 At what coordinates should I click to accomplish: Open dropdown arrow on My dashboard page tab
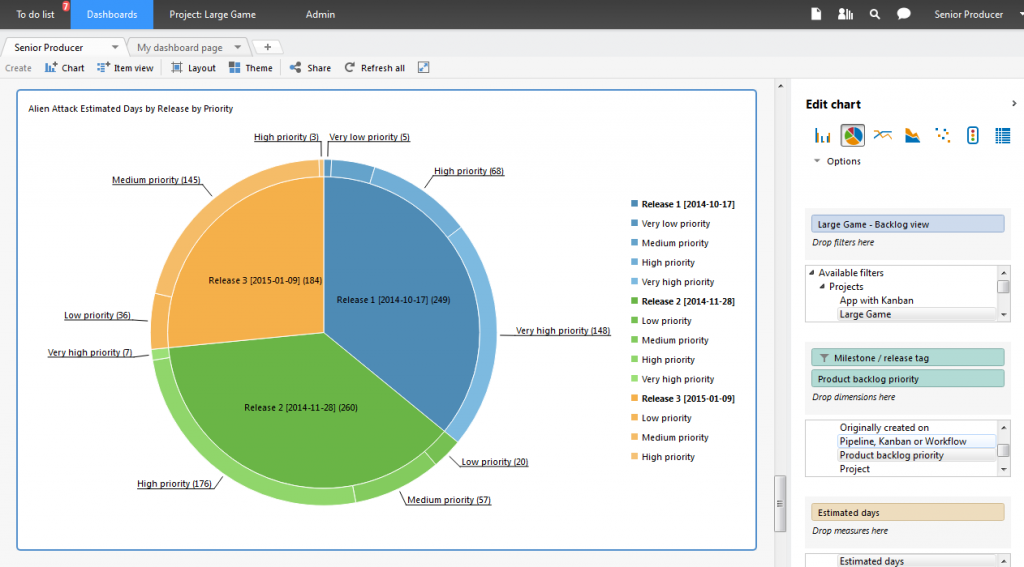pos(238,47)
